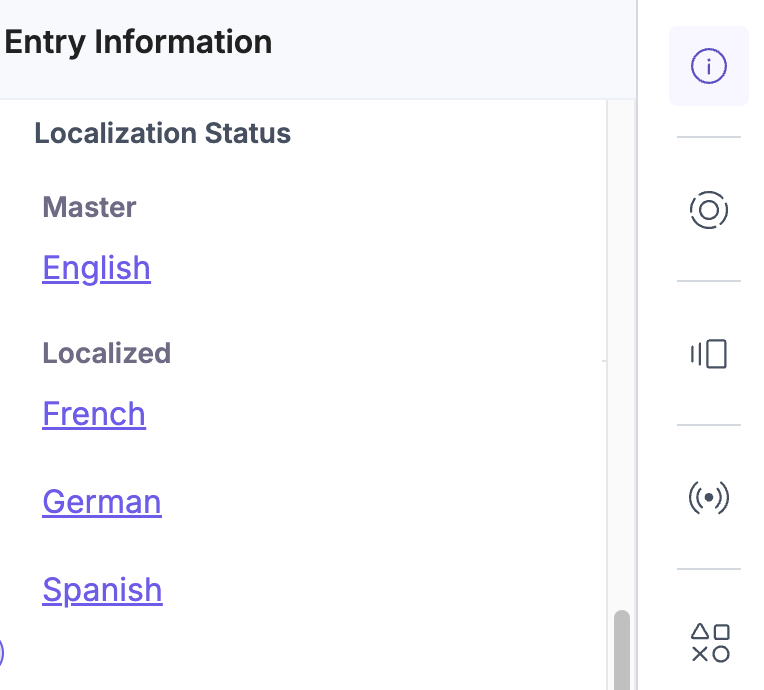The width and height of the screenshot is (764, 690).
Task: Open the device preview sidebar icon
Action: [708, 354]
